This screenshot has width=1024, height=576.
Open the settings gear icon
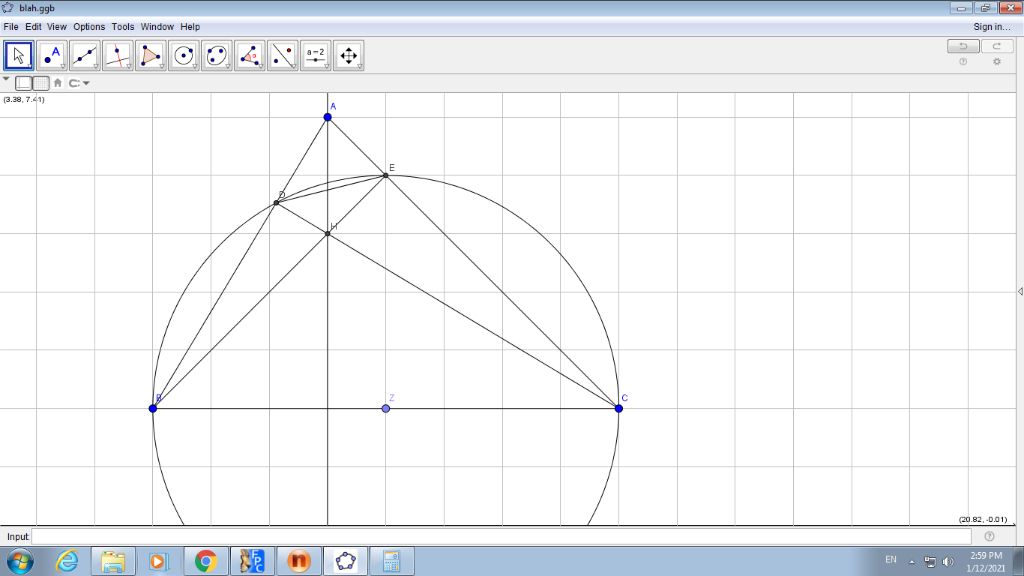pyautogui.click(x=997, y=61)
